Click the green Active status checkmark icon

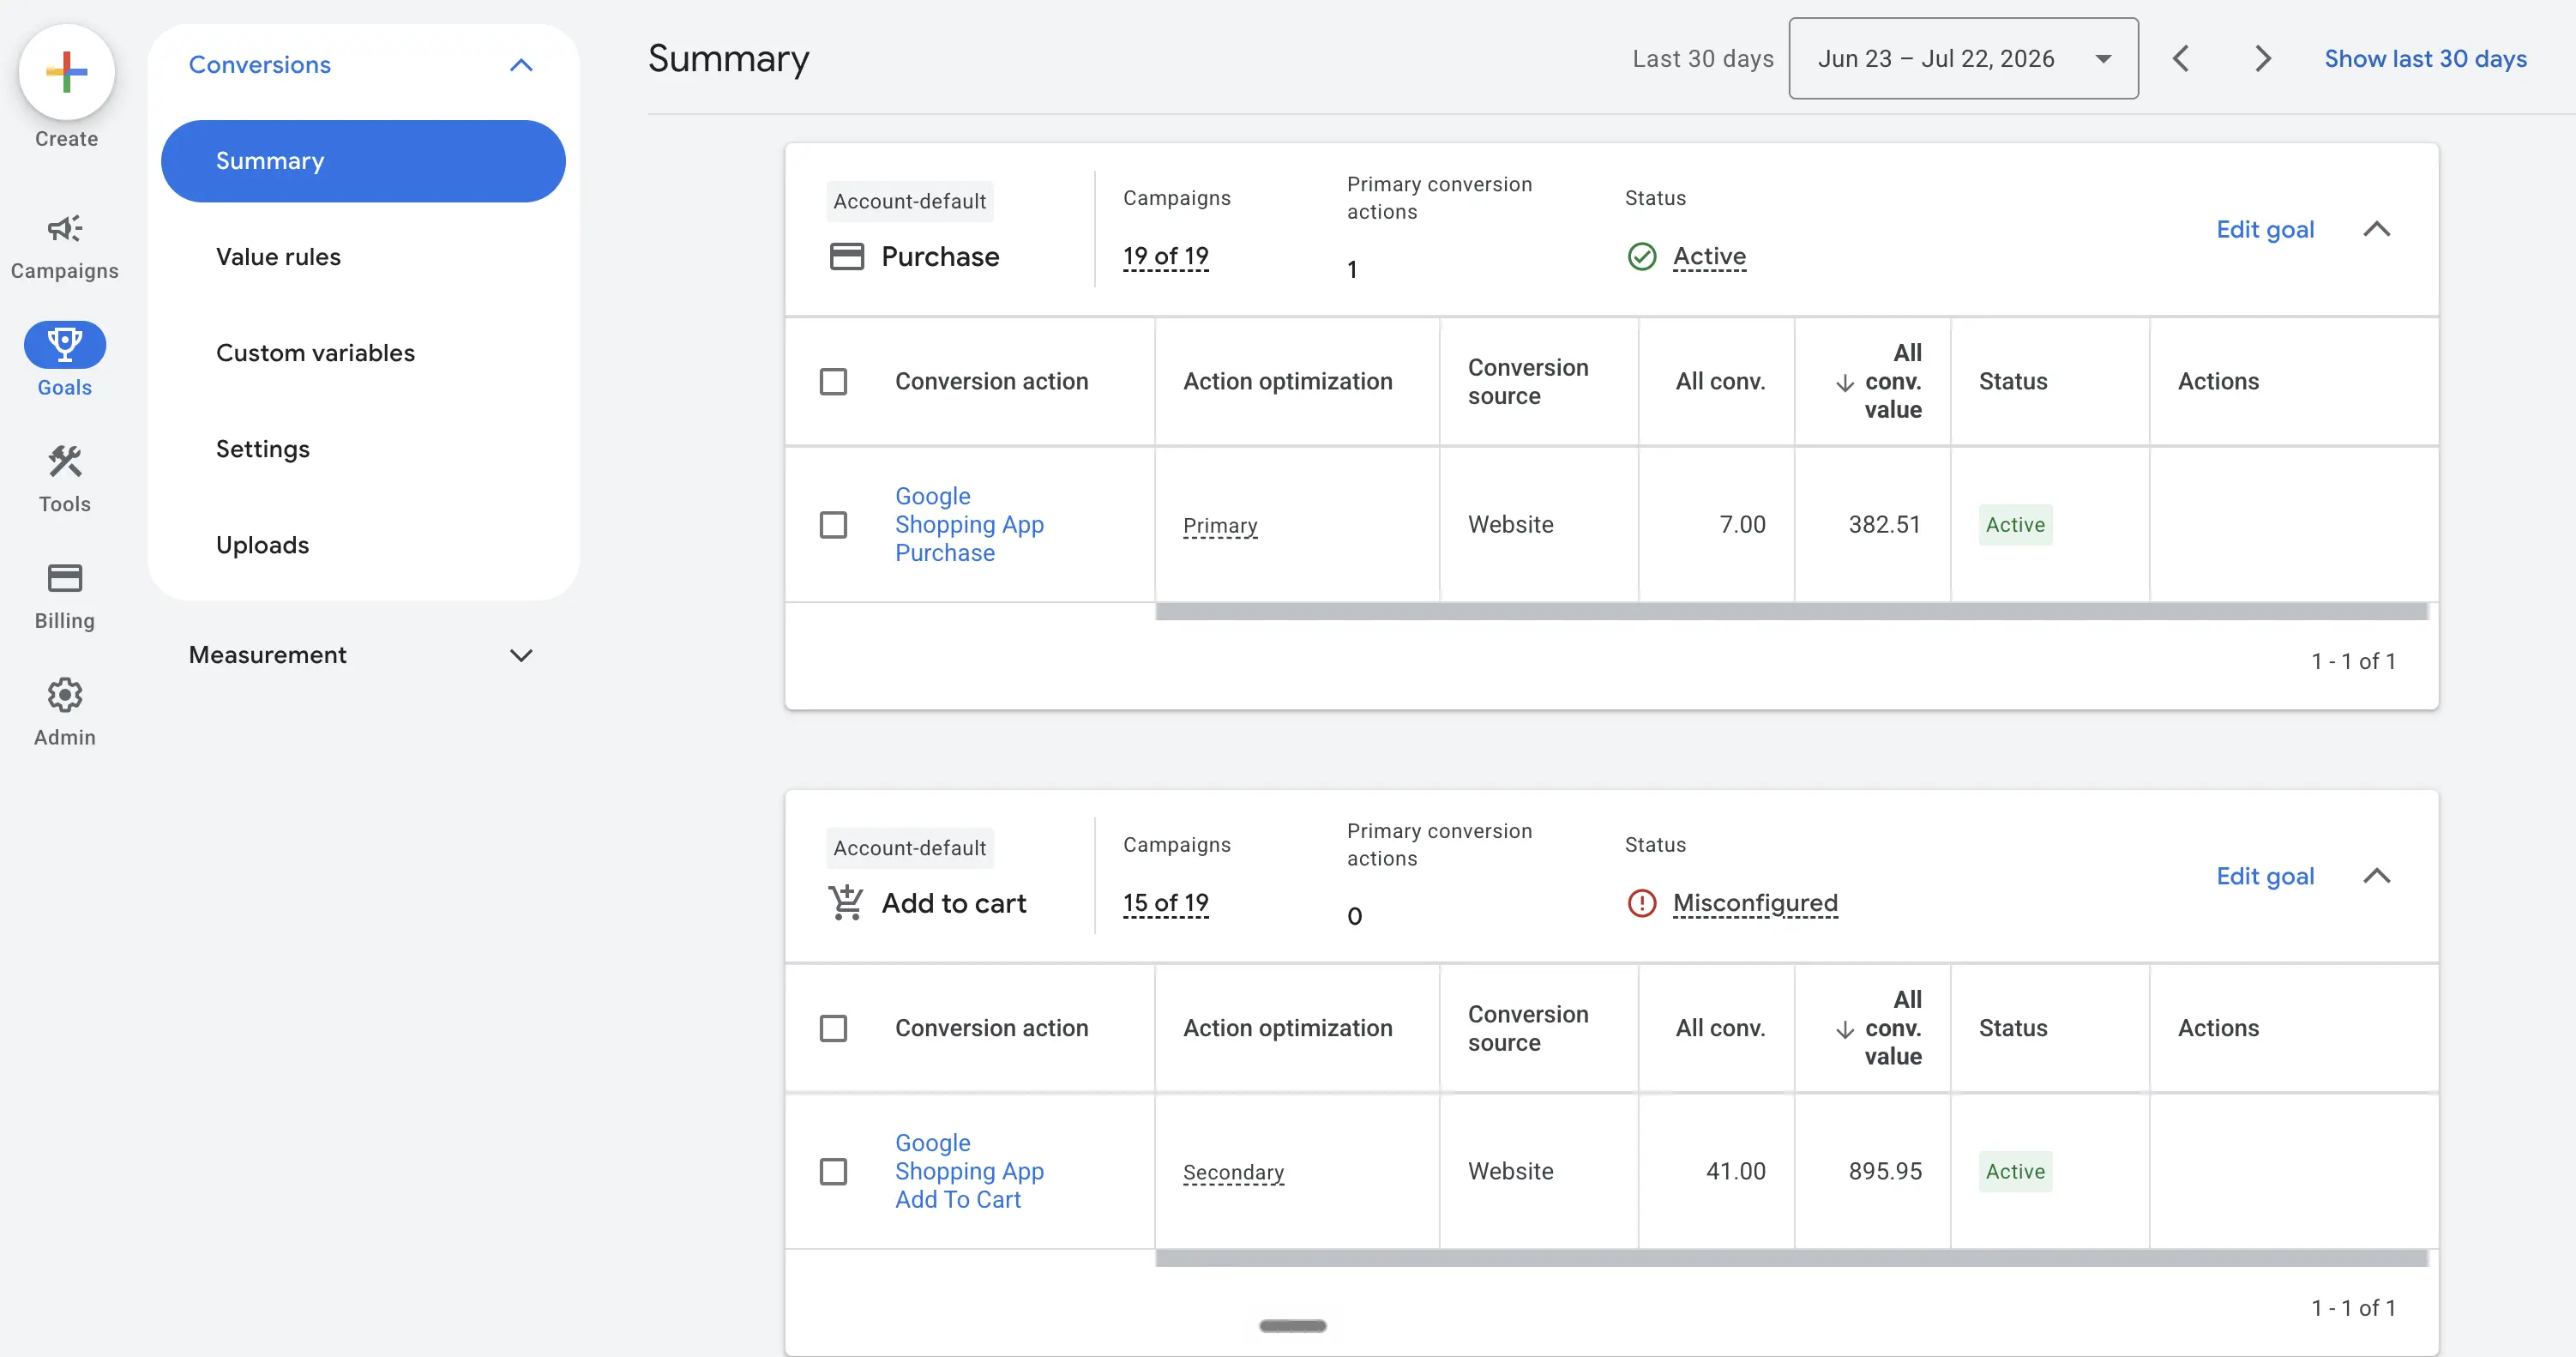coord(1642,257)
